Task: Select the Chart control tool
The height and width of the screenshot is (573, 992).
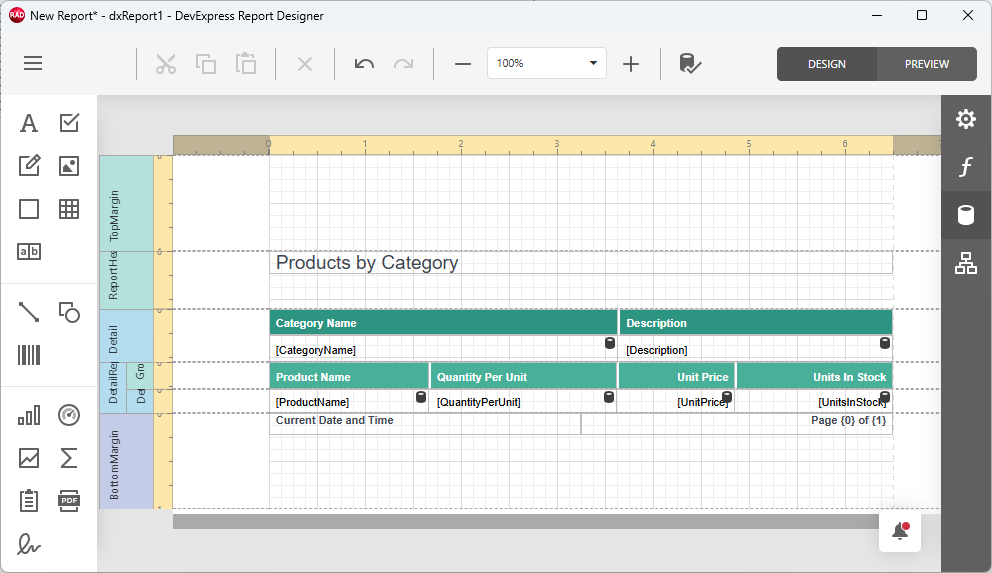Action: click(28, 416)
